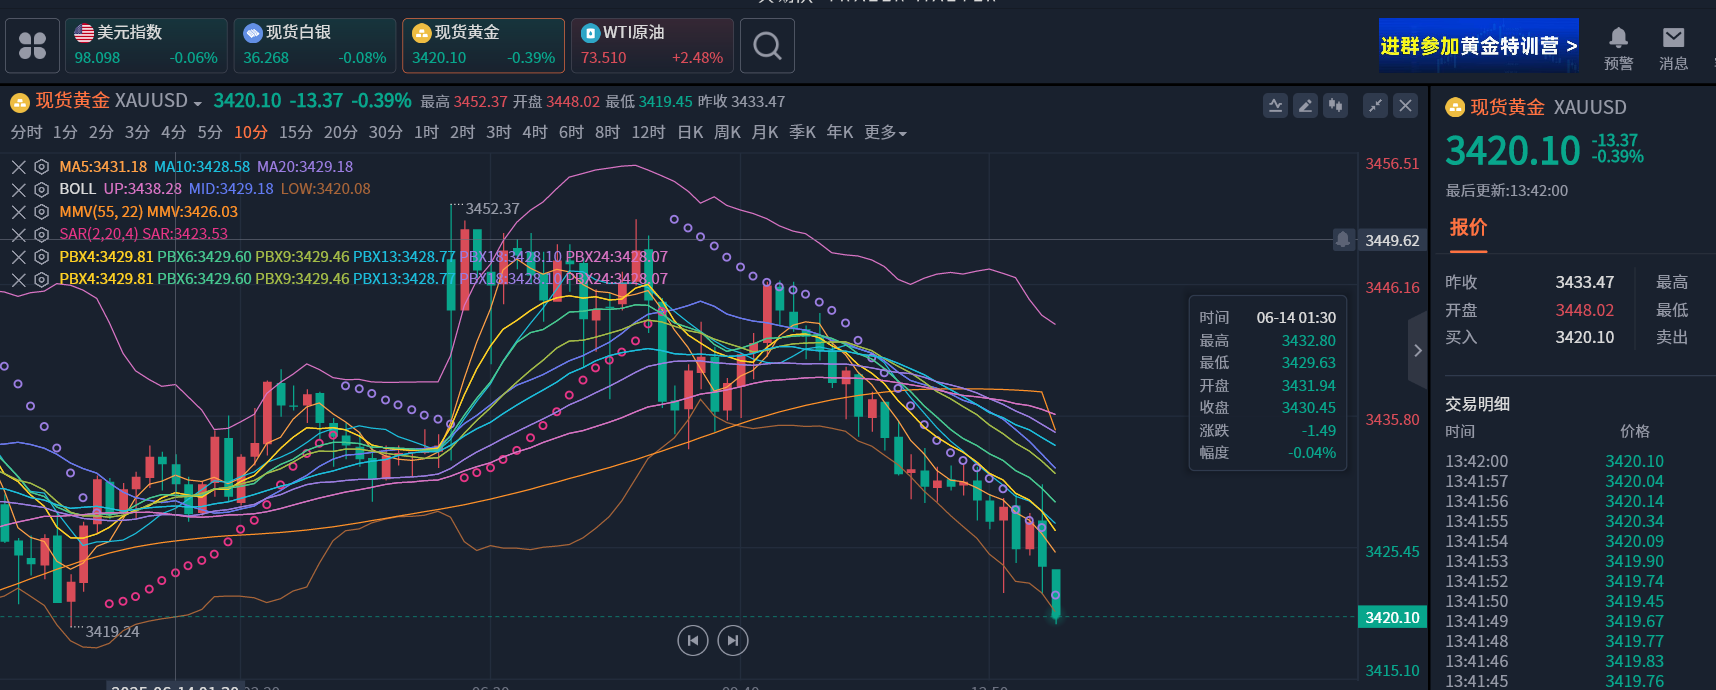The height and width of the screenshot is (690, 1716).
Task: Click the 3449.62 price alert bell marker
Action: [1343, 240]
